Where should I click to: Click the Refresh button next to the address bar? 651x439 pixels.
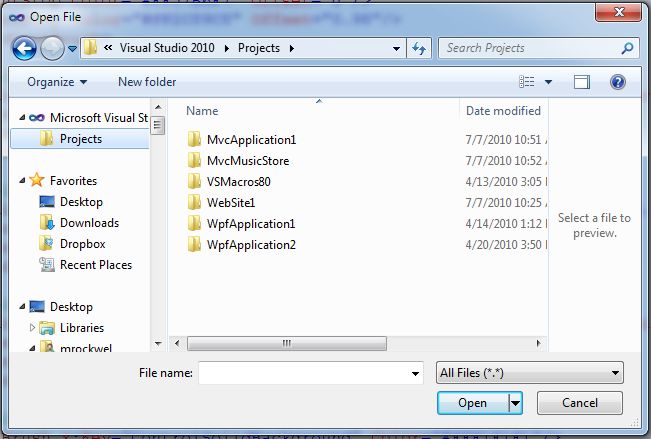click(x=419, y=49)
